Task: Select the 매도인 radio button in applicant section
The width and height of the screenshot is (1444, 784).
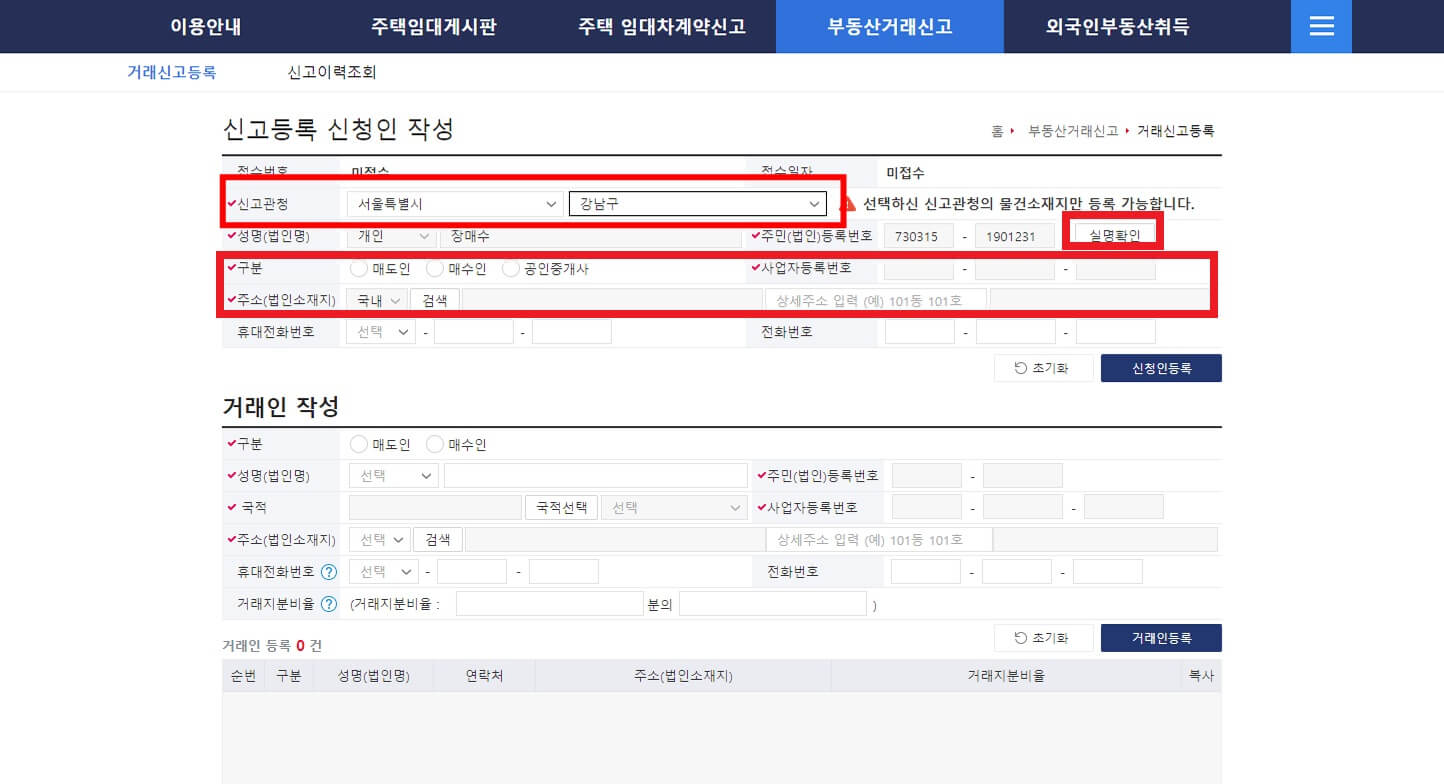Action: click(357, 268)
